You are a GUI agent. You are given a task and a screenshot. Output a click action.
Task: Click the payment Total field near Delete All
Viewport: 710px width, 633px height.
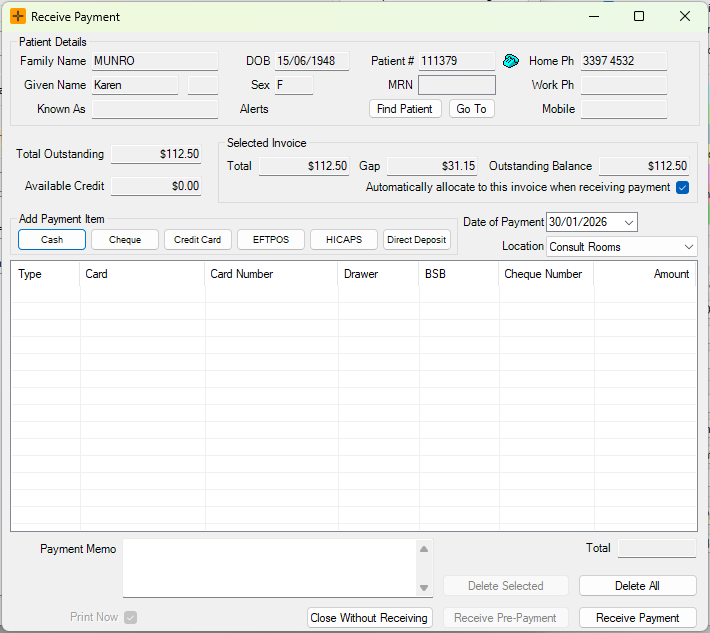coord(657,548)
